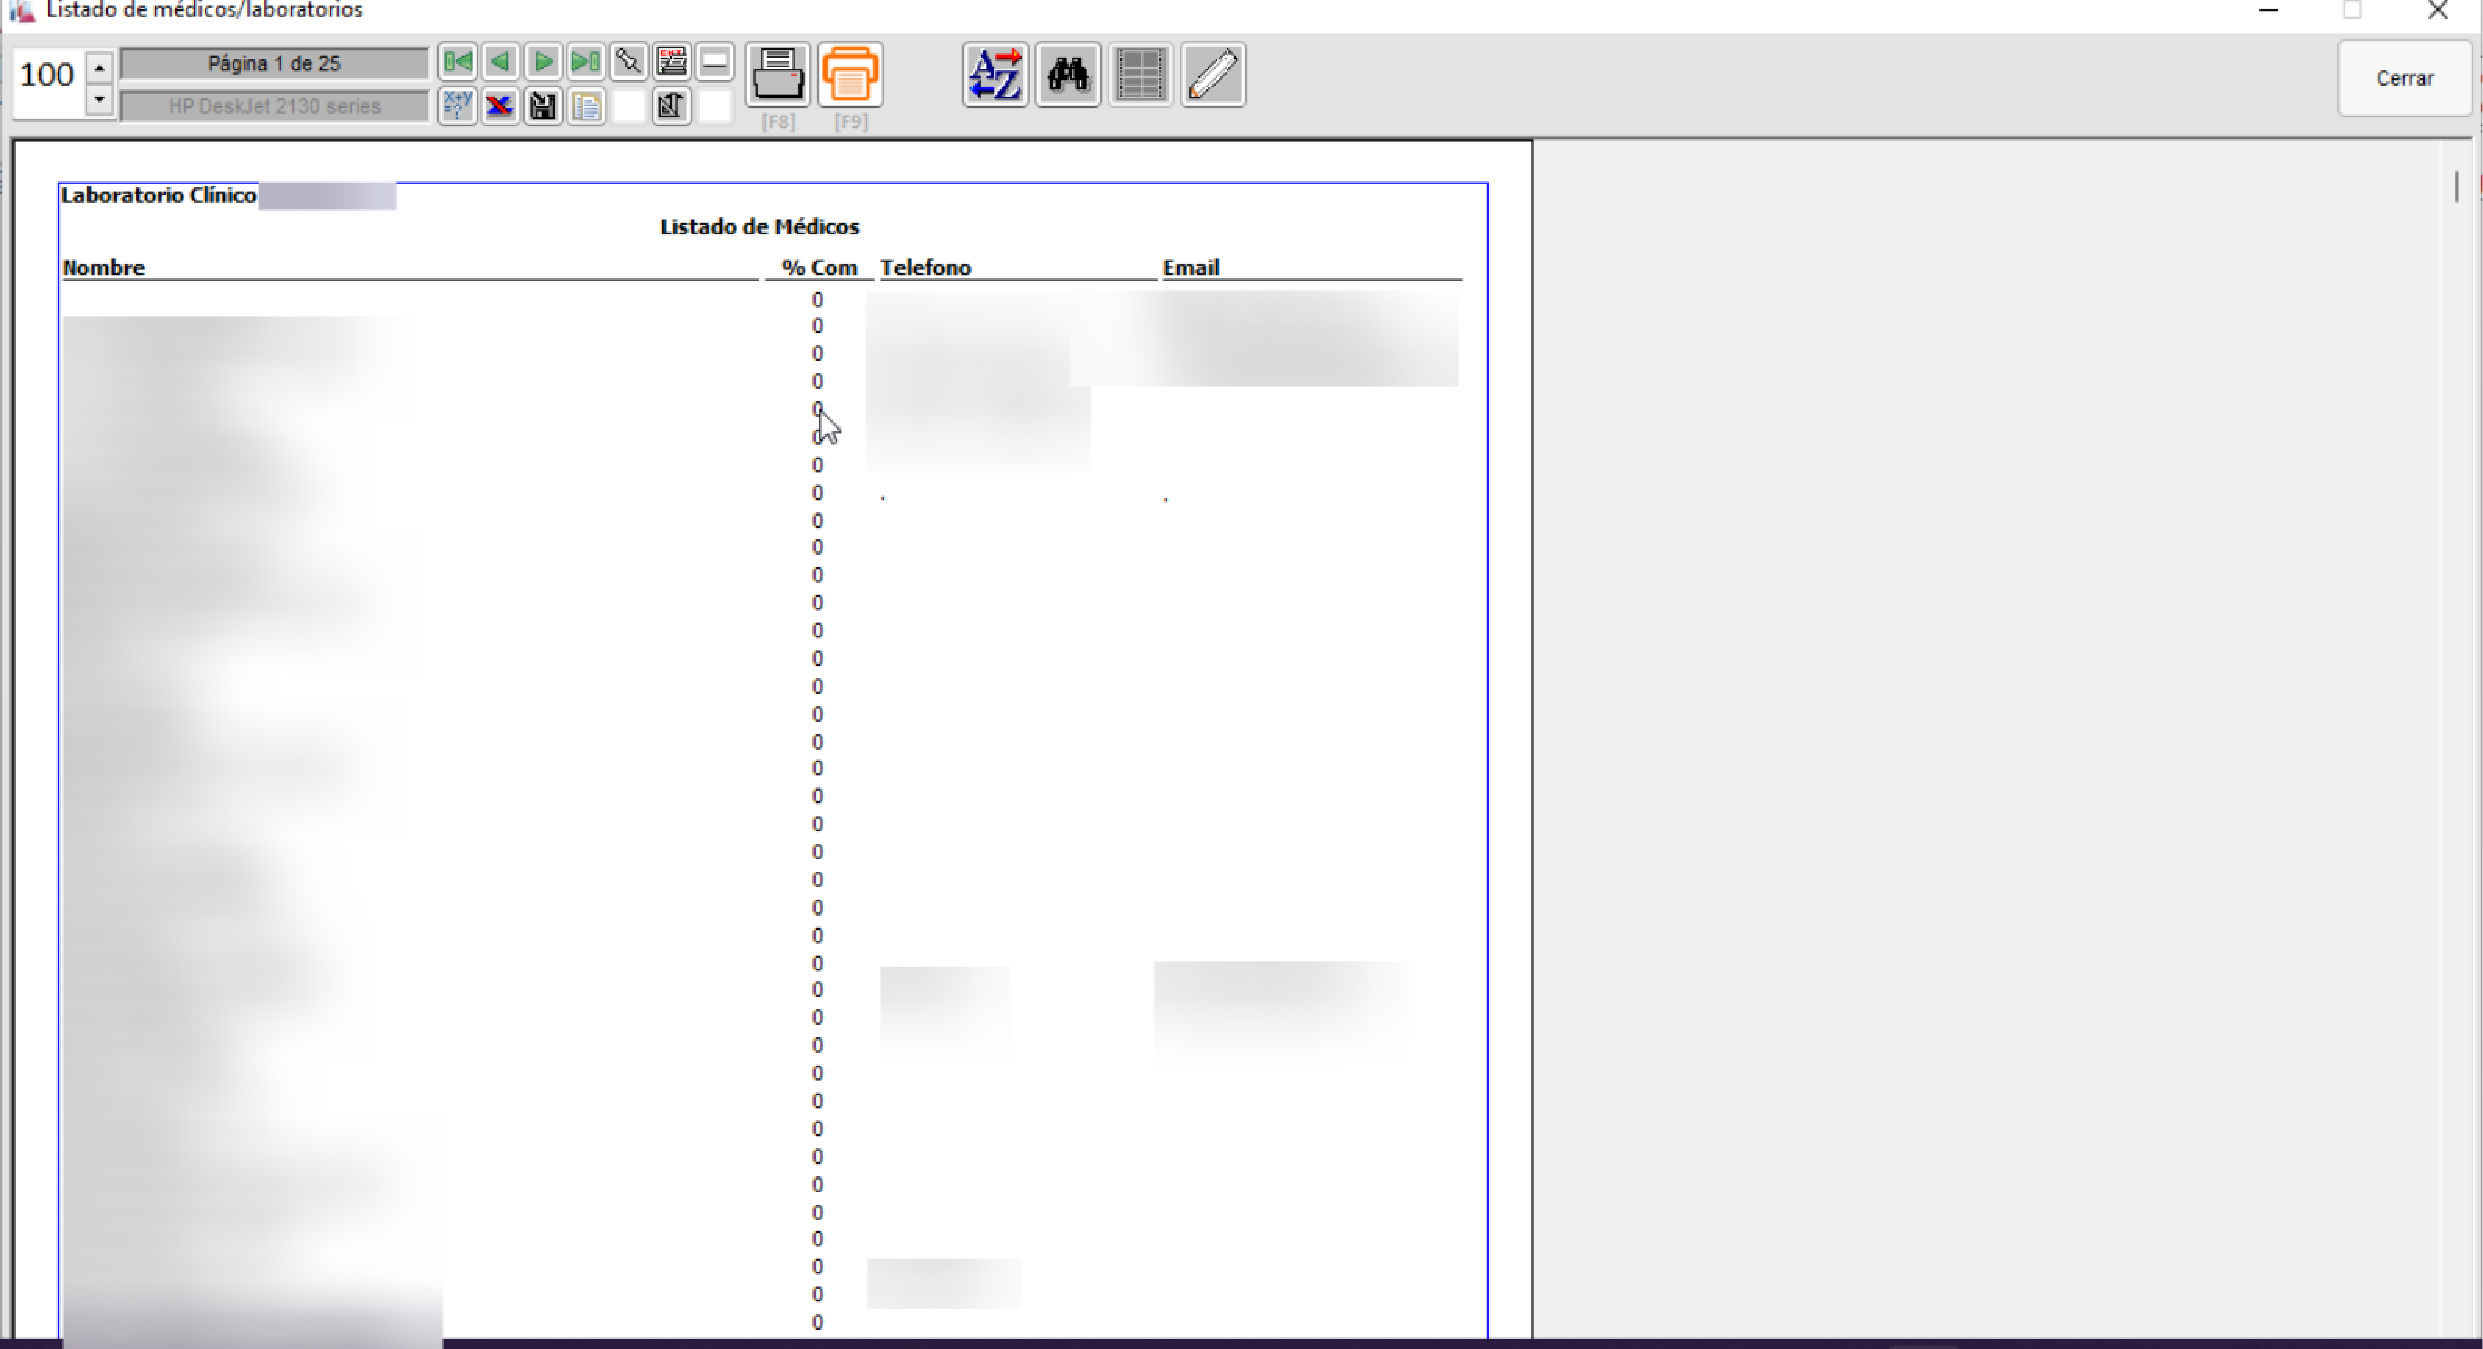
Task: Click the zoom value field showing 100
Action: point(47,76)
